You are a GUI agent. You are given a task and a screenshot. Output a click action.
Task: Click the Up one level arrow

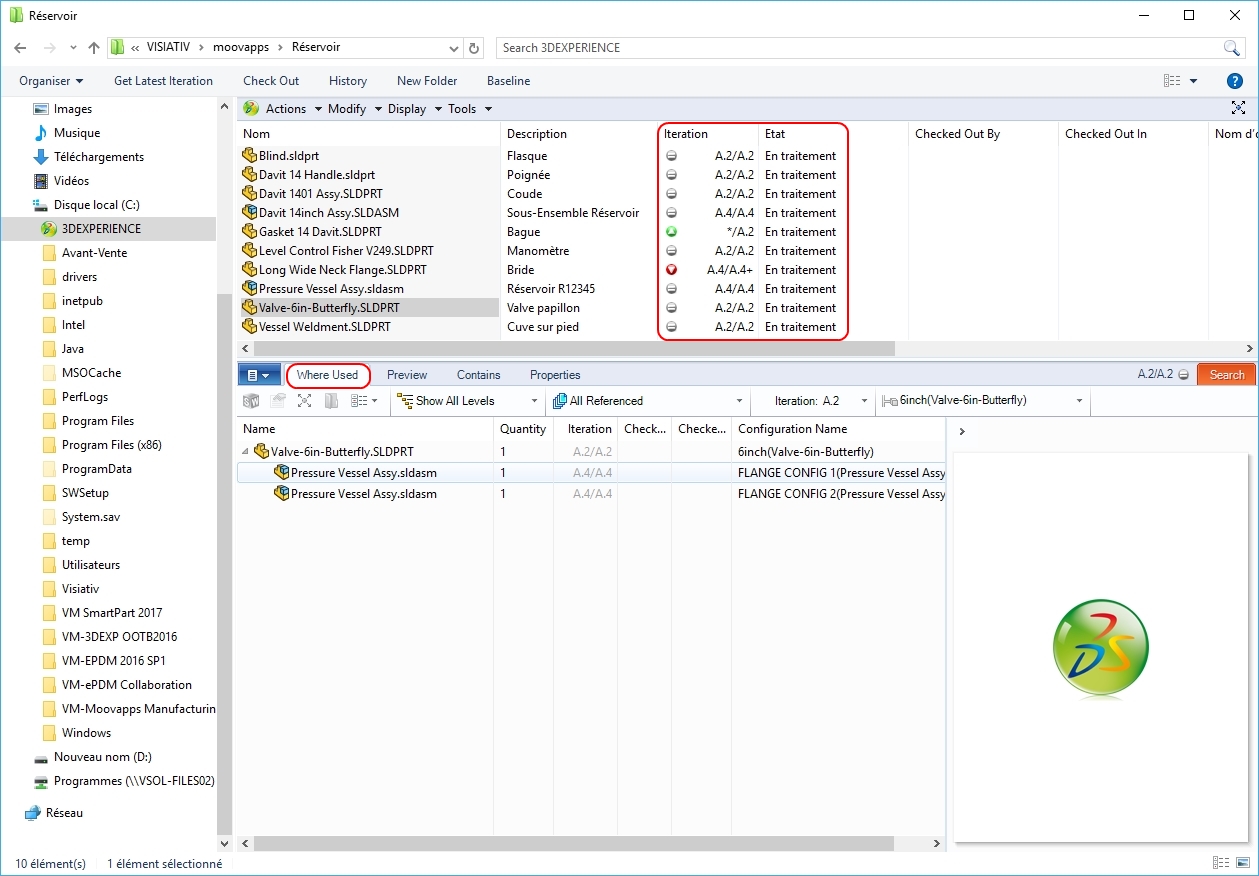tap(94, 48)
